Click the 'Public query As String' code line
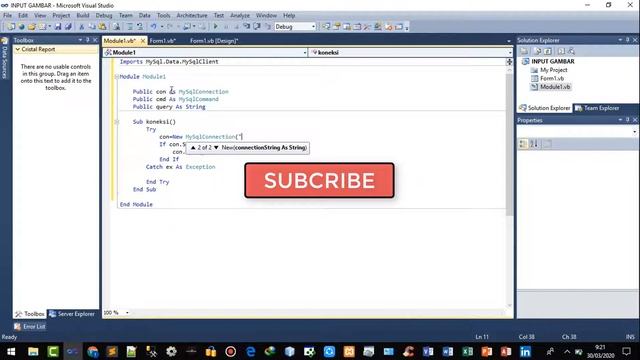 pos(169,107)
